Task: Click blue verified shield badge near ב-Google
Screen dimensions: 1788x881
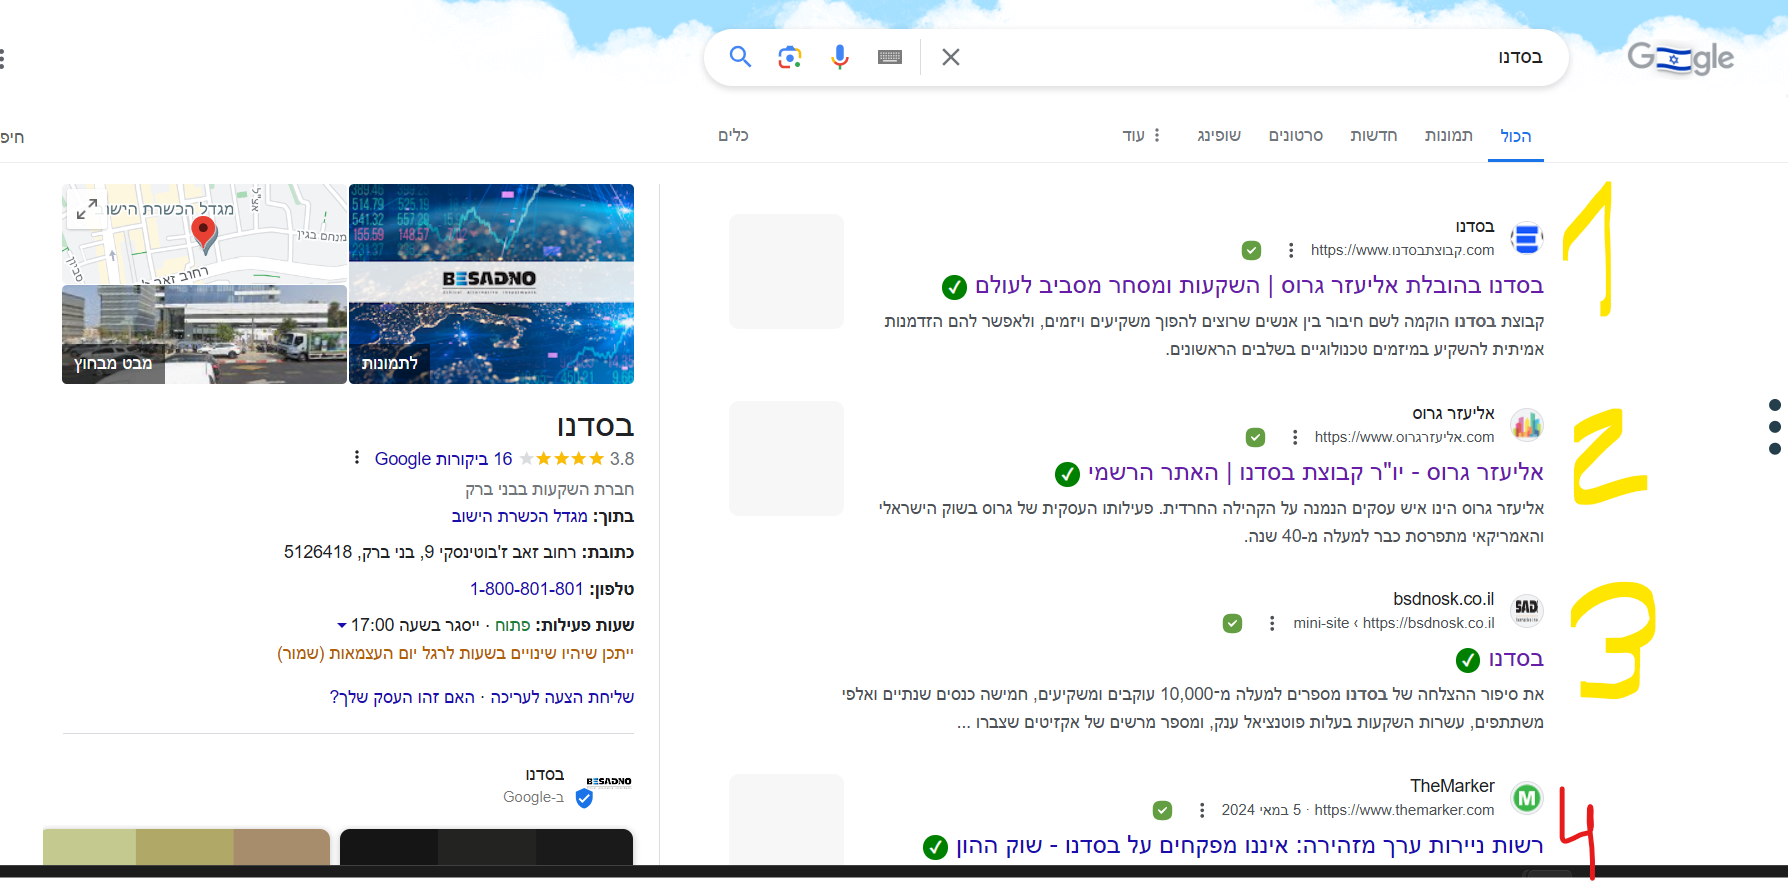Action: (585, 798)
